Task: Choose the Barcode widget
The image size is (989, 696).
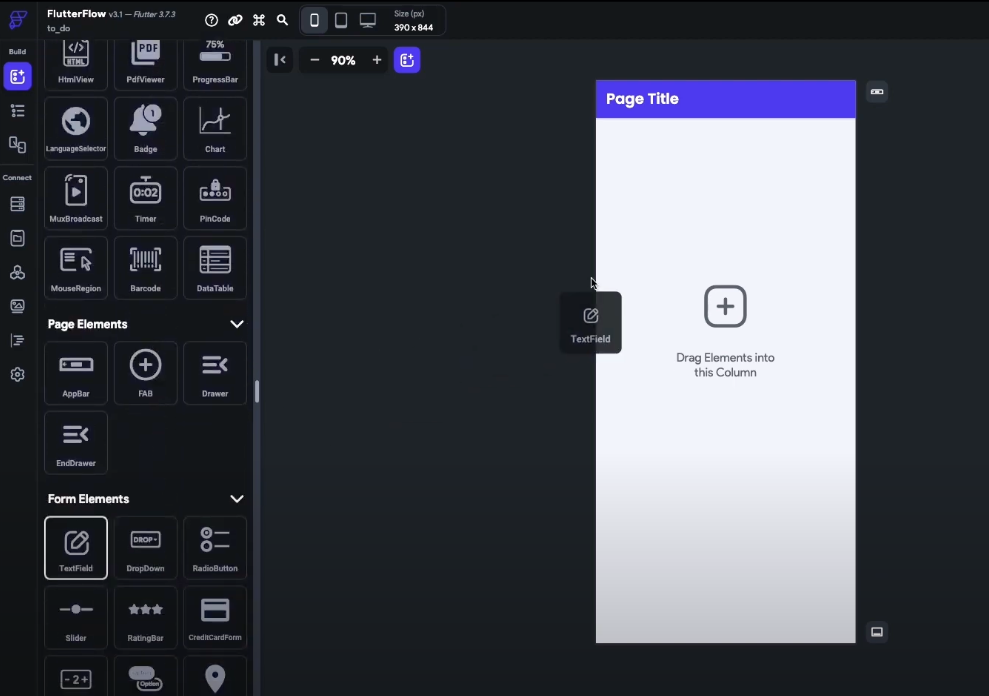Action: point(145,268)
